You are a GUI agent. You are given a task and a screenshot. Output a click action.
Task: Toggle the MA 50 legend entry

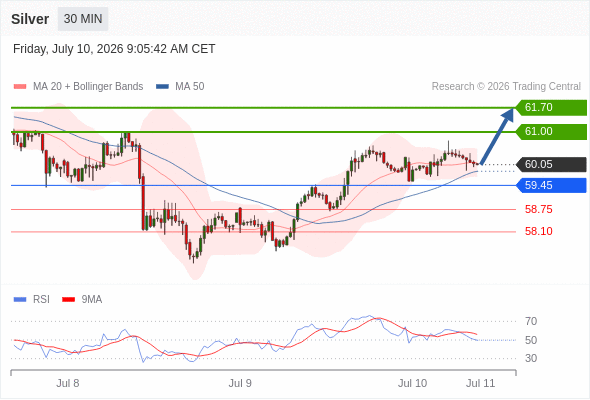[180, 87]
